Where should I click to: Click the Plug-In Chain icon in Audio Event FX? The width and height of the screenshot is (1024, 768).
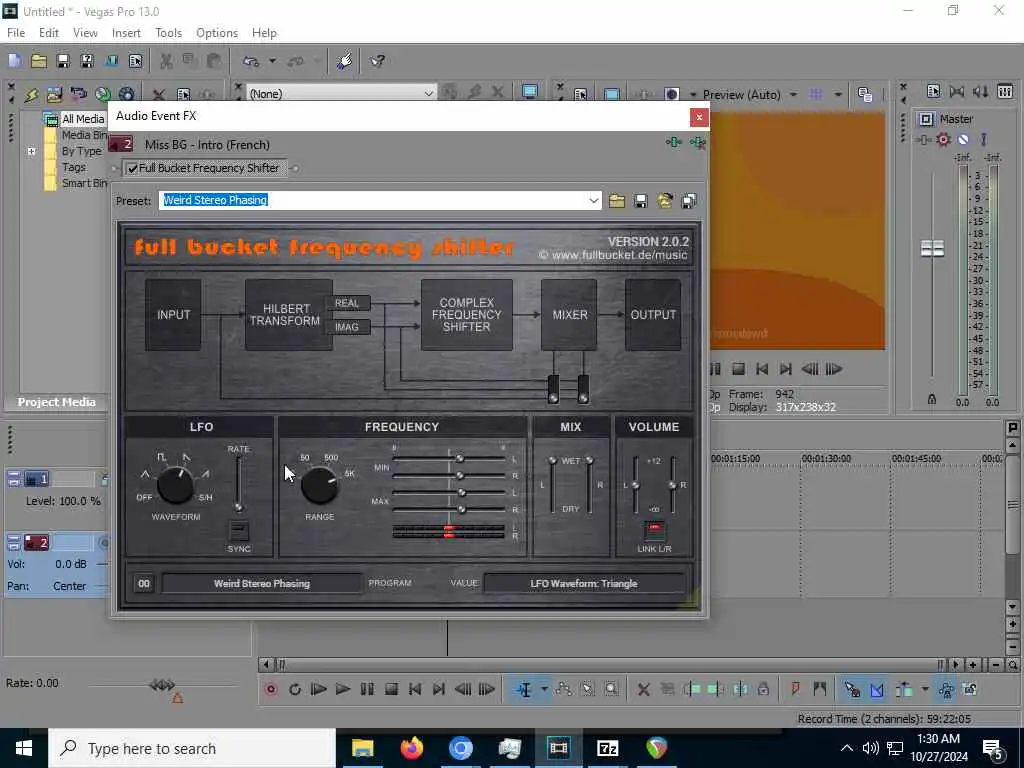tap(673, 142)
